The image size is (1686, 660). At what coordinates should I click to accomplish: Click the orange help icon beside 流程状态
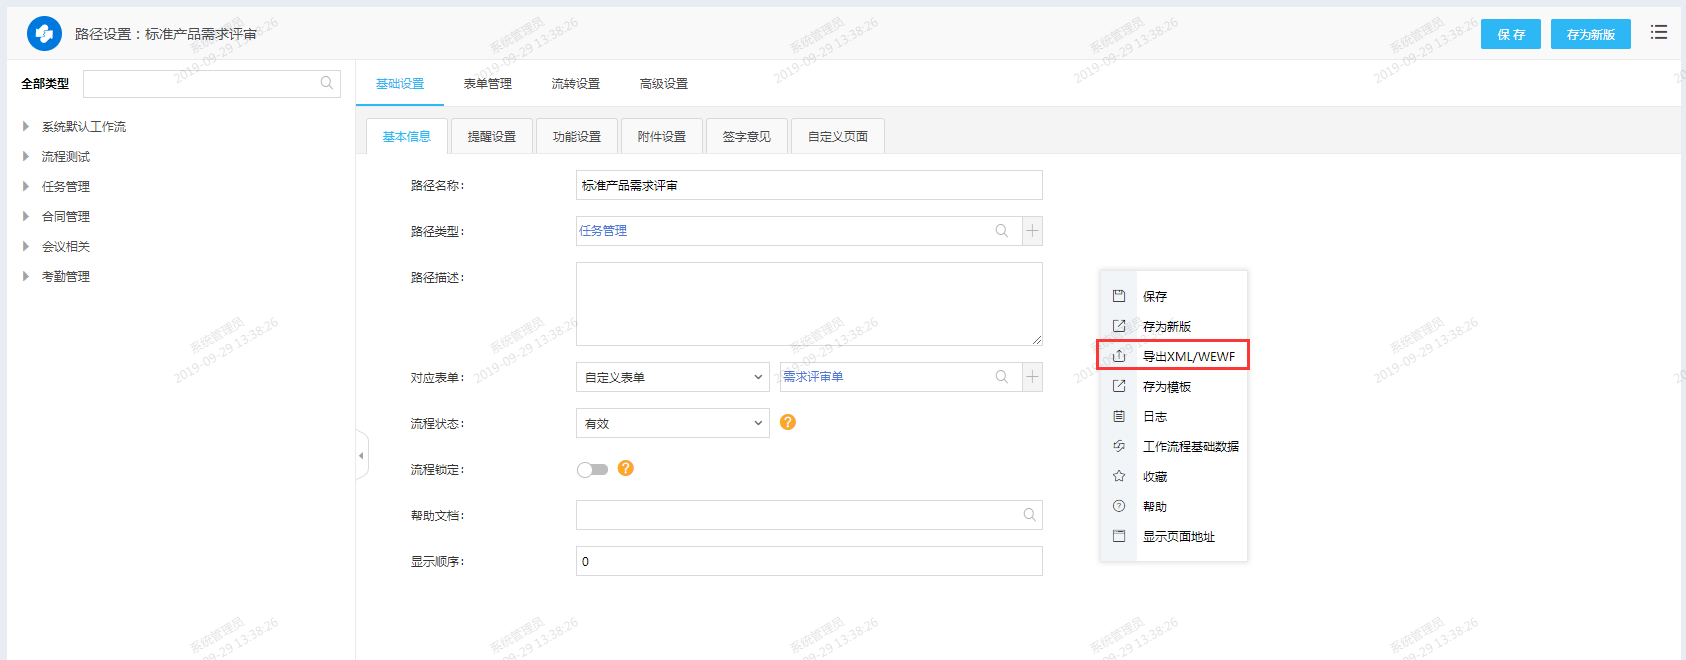pos(788,422)
